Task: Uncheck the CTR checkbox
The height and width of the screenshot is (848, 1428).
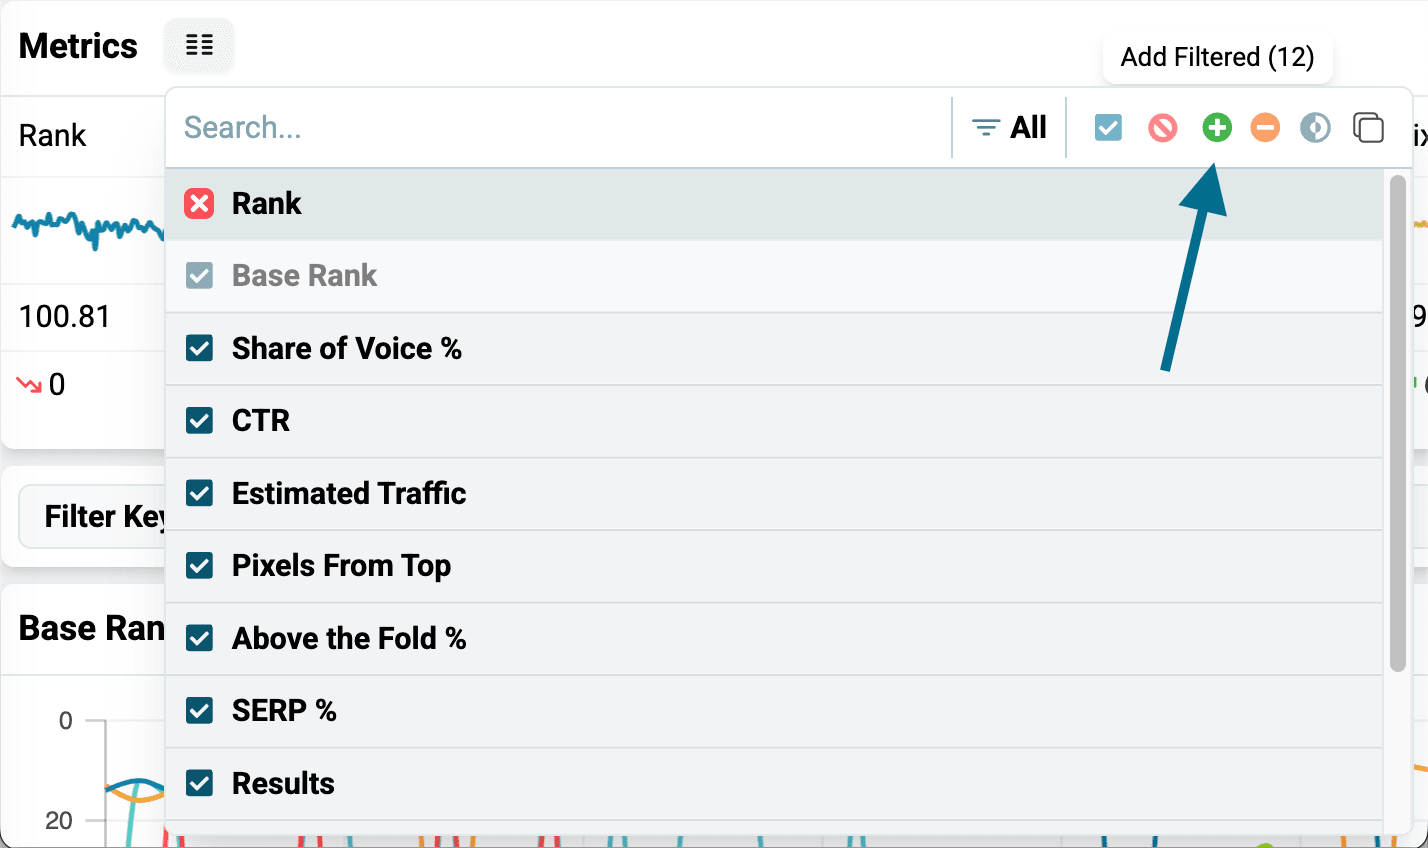Action: 199,421
